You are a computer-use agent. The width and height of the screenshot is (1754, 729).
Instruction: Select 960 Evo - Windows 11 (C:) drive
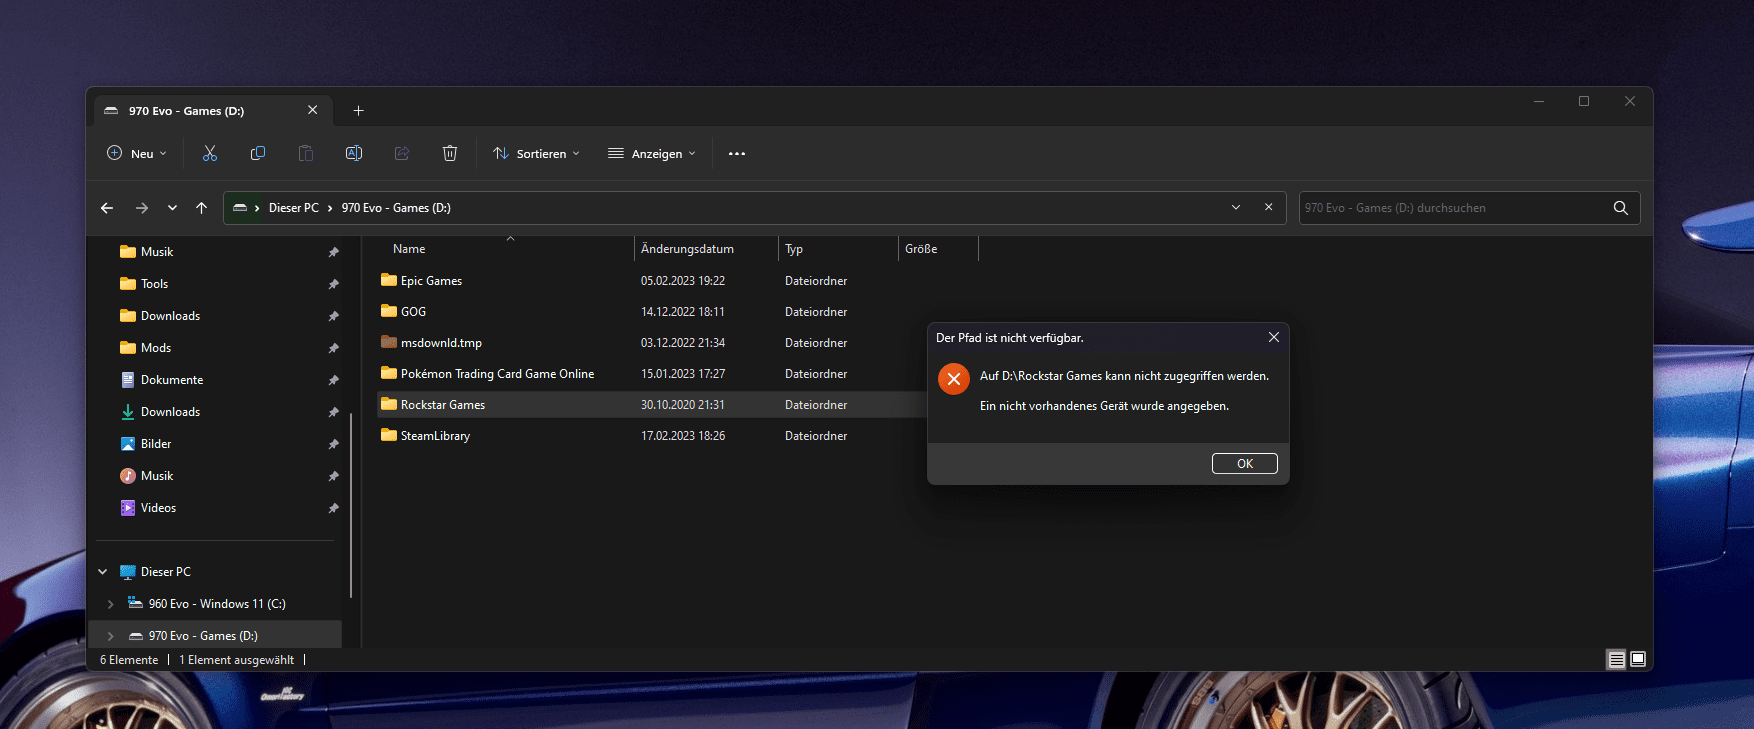click(x=216, y=604)
